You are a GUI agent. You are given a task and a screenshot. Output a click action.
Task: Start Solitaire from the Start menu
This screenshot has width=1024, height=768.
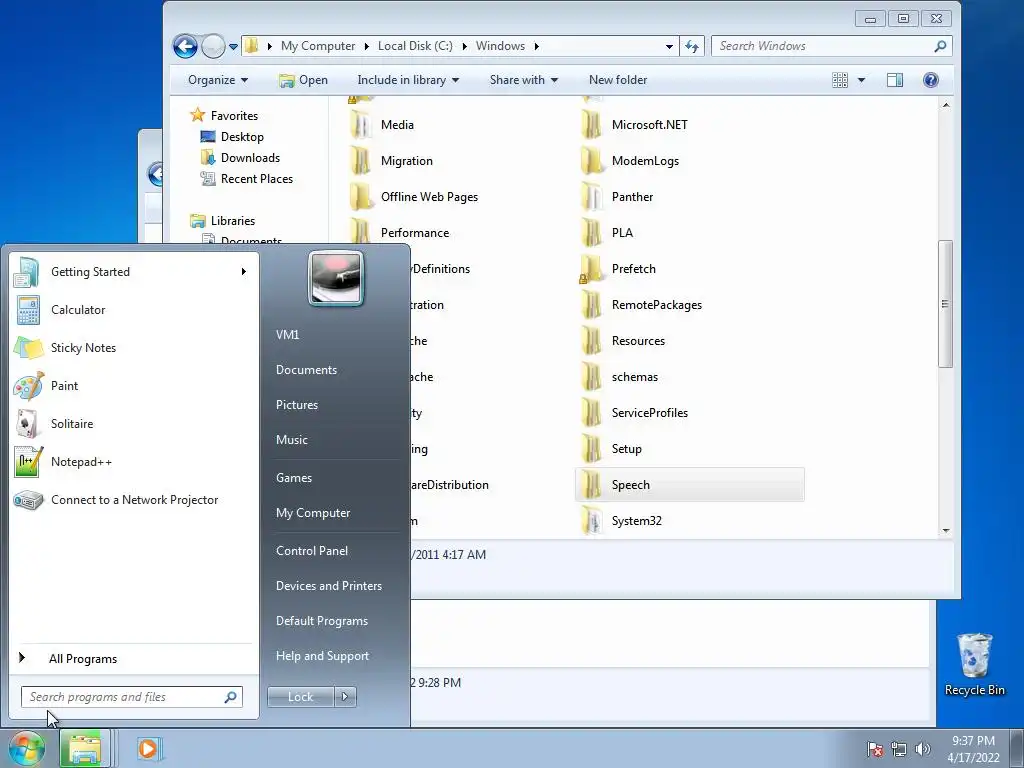point(134,424)
